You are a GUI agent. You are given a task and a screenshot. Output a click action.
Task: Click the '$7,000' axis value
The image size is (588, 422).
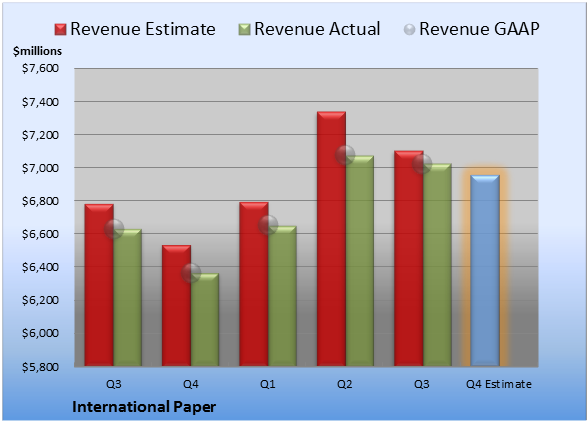coord(40,168)
